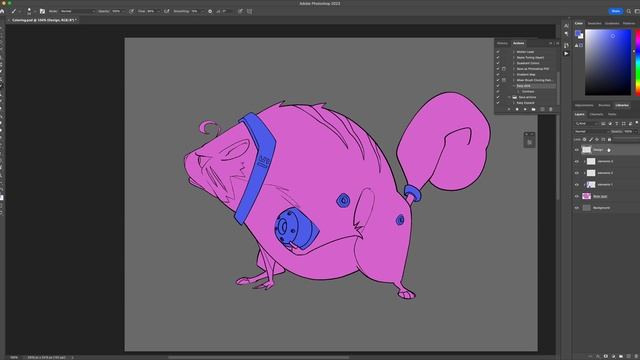This screenshot has width=640, height=360.
Task: Toggle the Brush Settings panel icon
Action: (42, 11)
